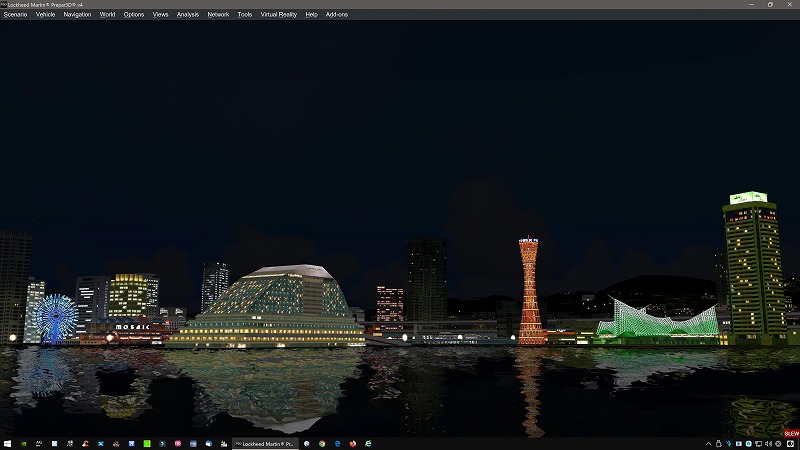
Task: Open the Virtual Reality menu
Action: 277,14
